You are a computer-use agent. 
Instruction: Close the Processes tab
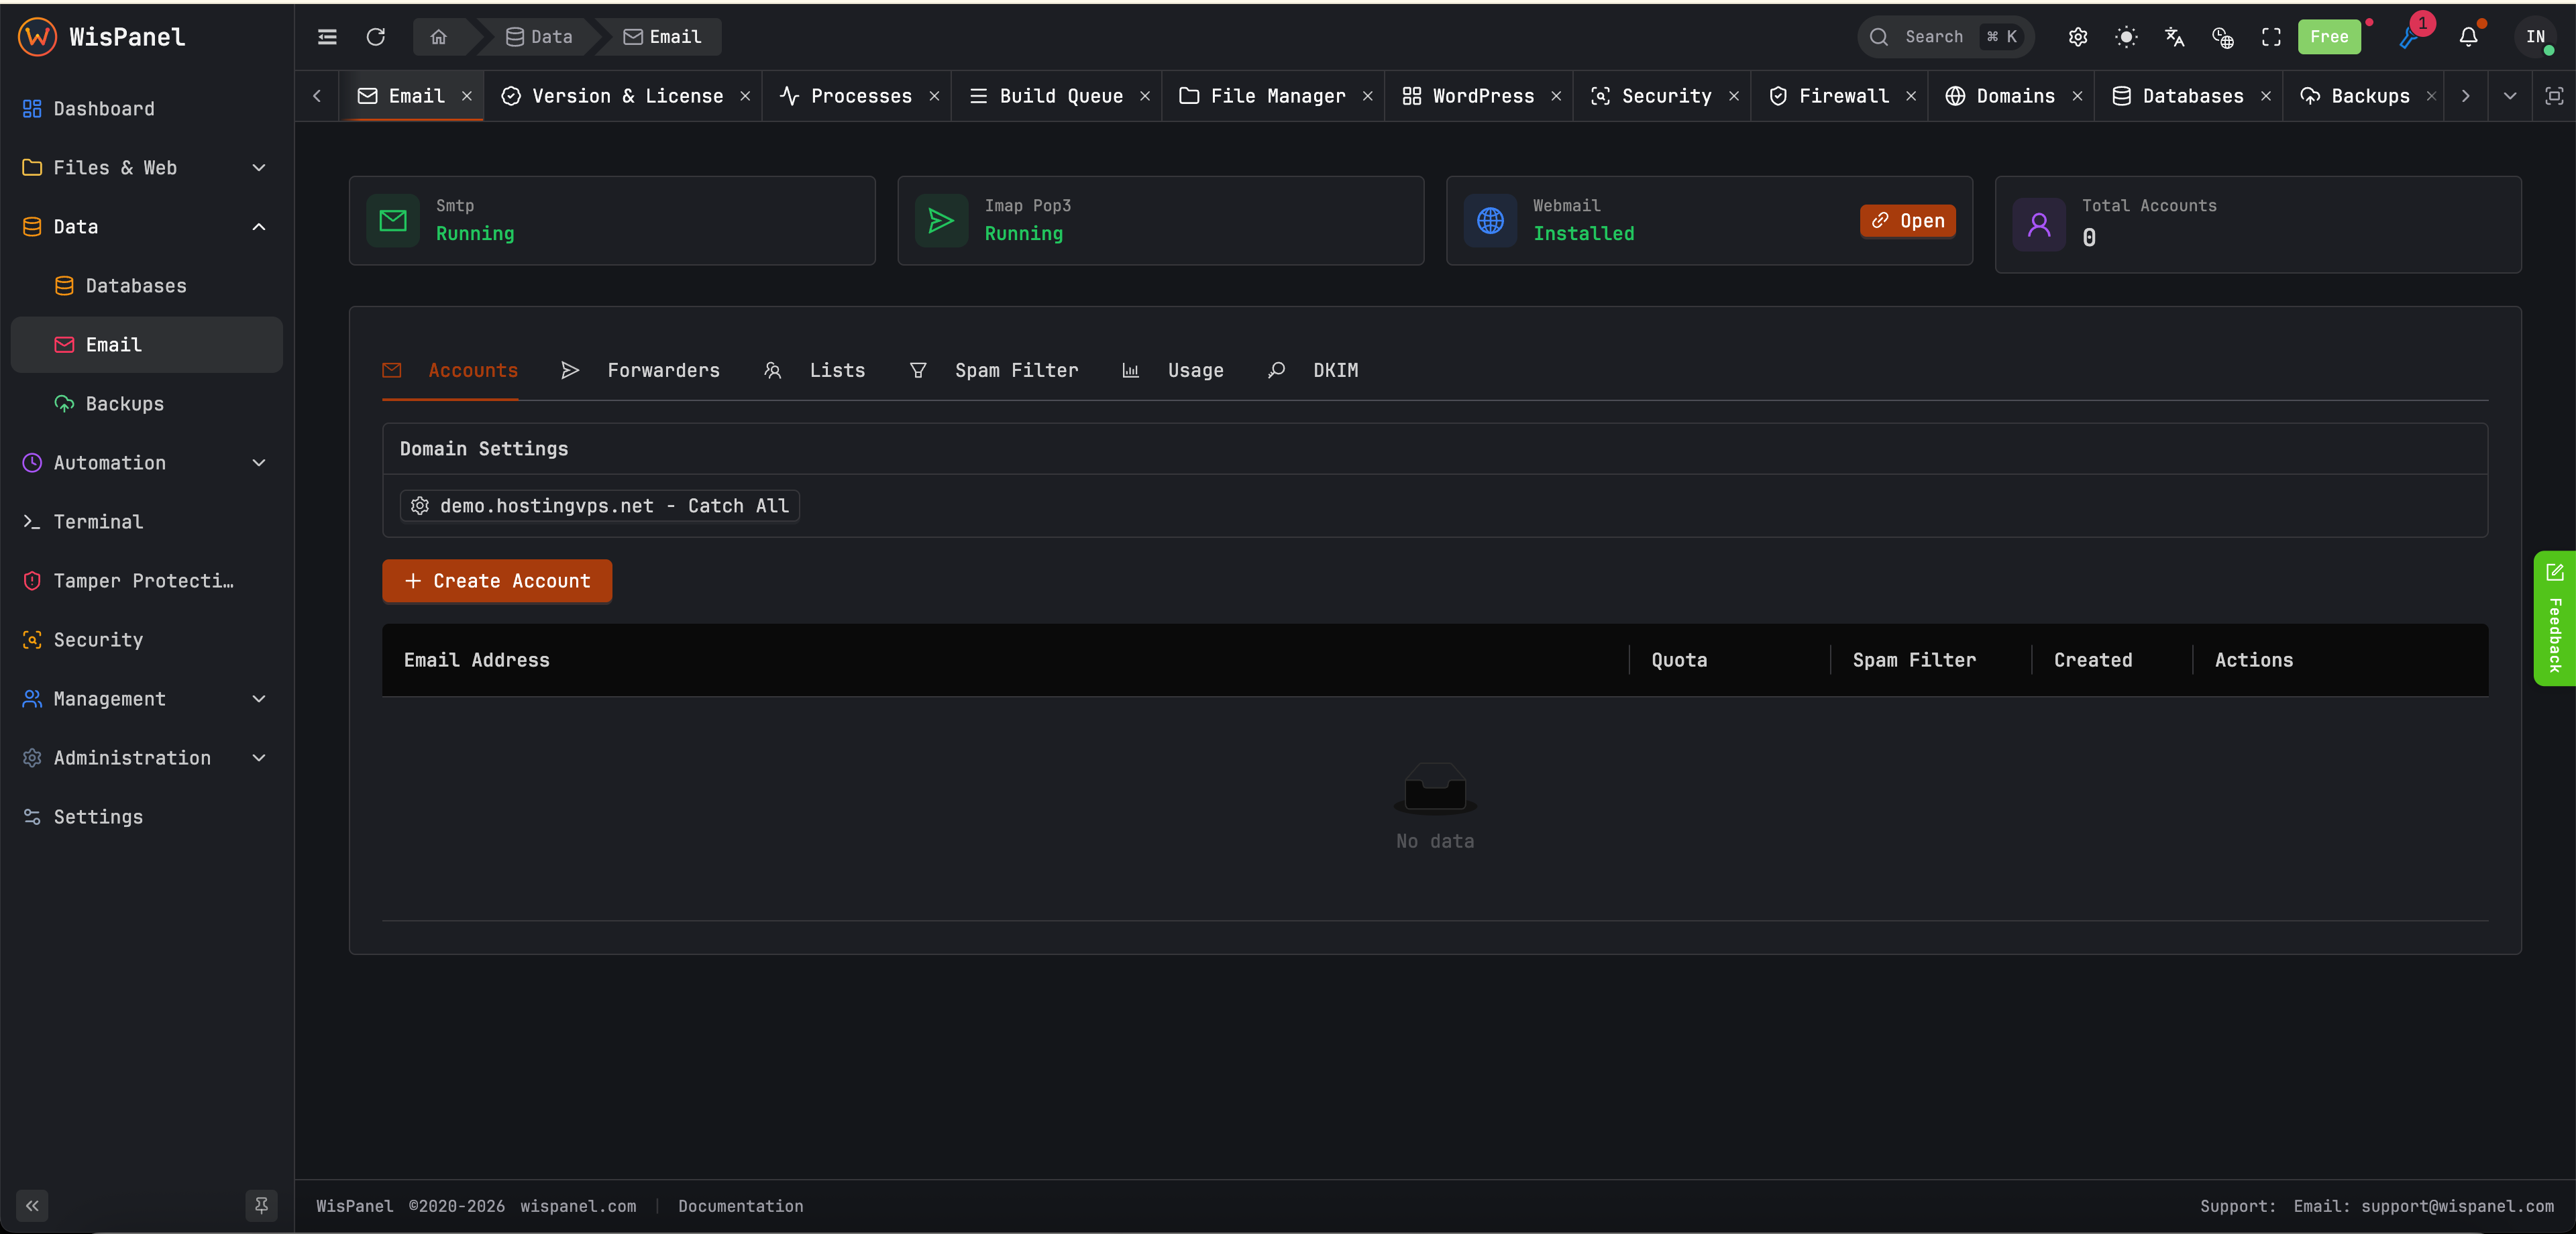point(934,96)
